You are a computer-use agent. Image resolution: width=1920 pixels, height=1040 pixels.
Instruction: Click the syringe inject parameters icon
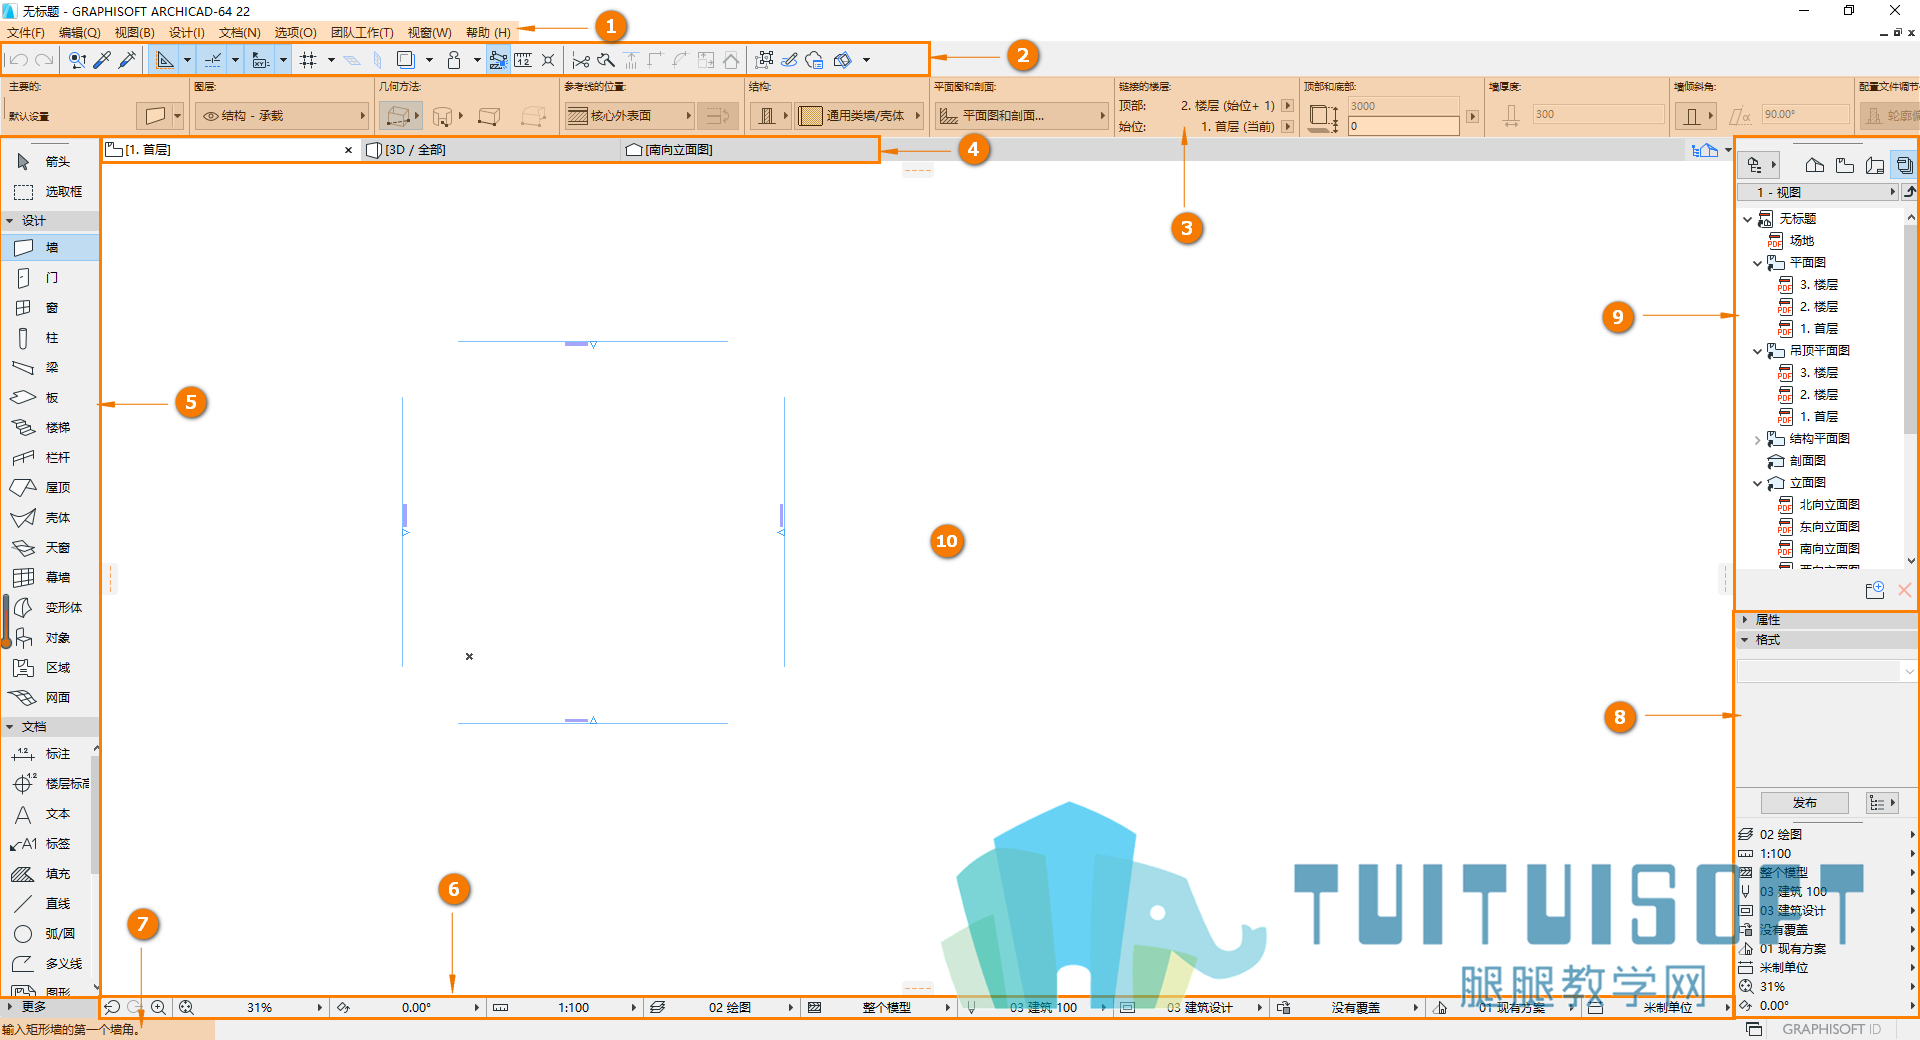tap(127, 60)
